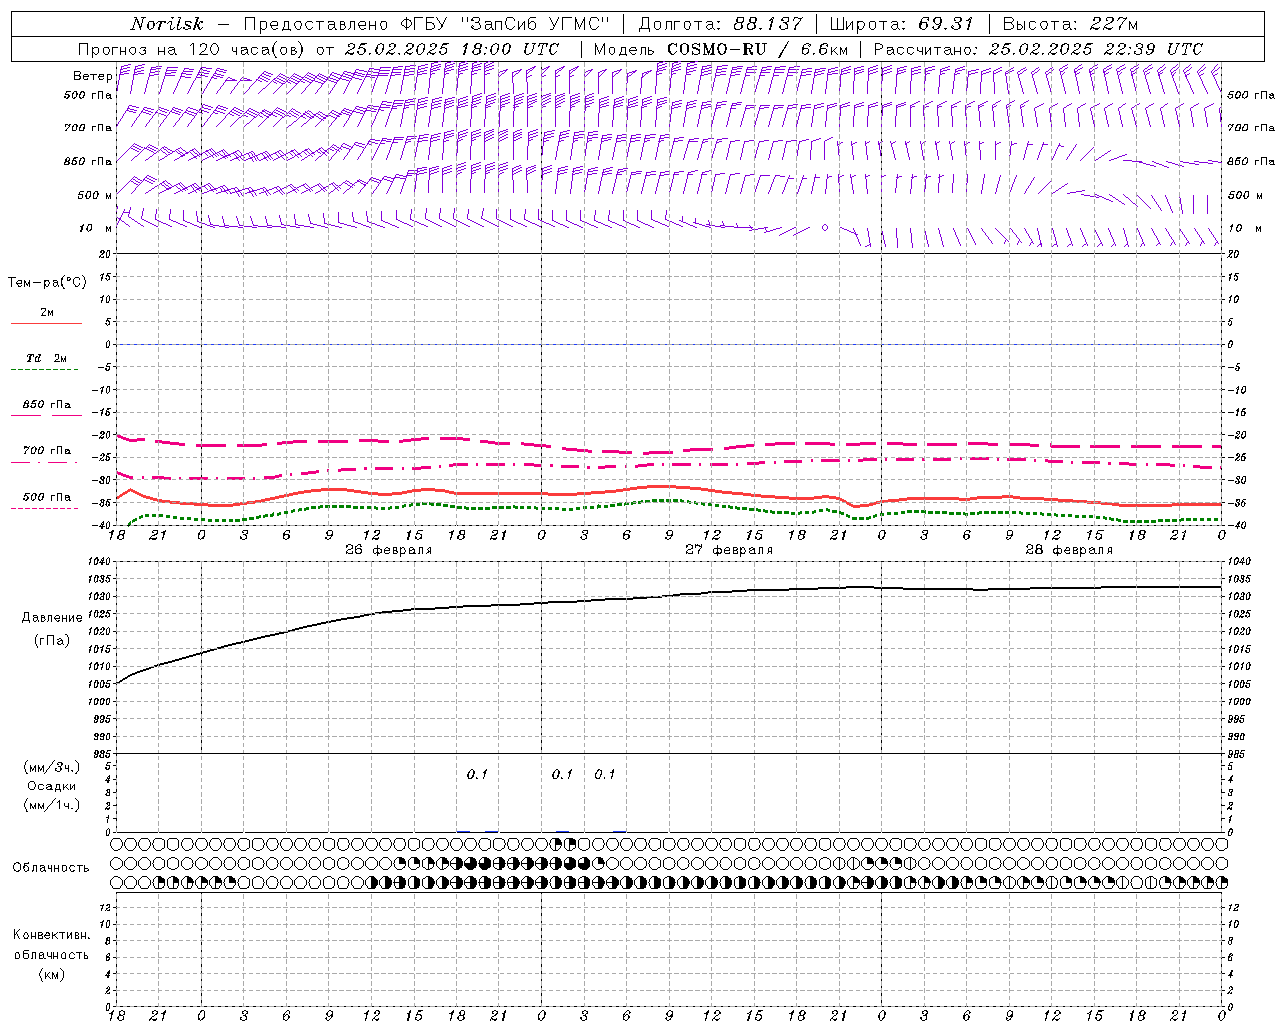The width and height of the screenshot is (1280, 1024).
Task: Click the "Давление" pressure panel label
Action: point(52,618)
